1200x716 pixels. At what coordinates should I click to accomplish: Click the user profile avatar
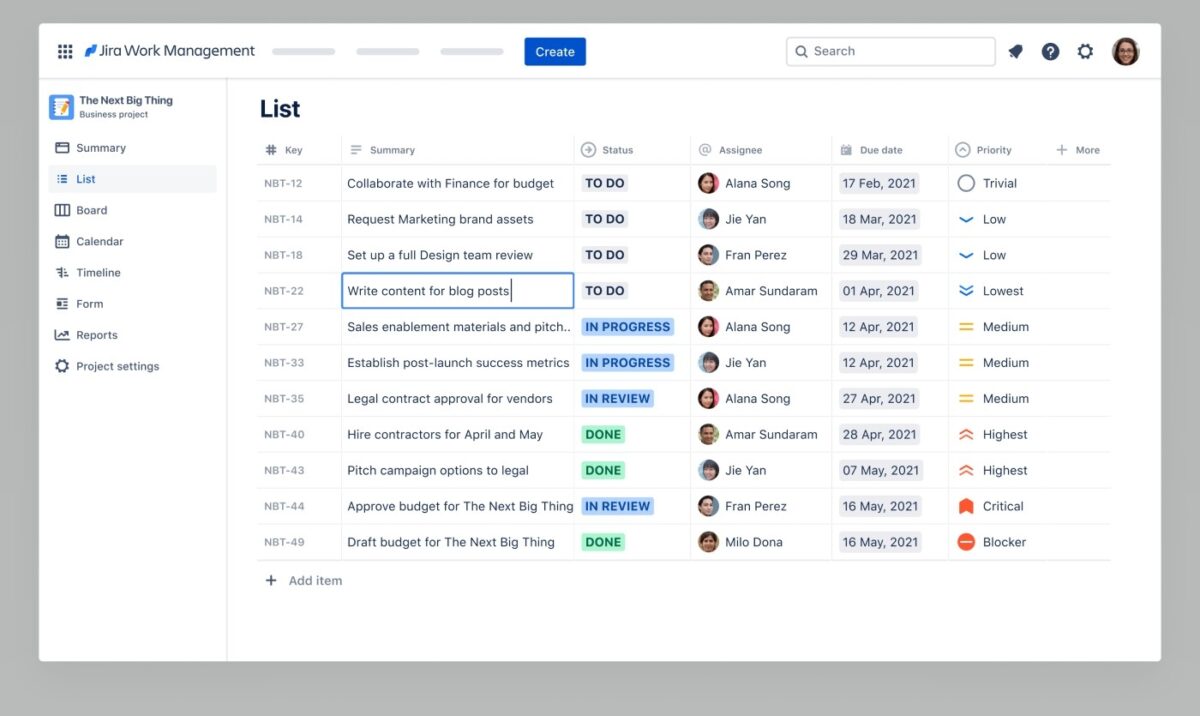tap(1125, 52)
